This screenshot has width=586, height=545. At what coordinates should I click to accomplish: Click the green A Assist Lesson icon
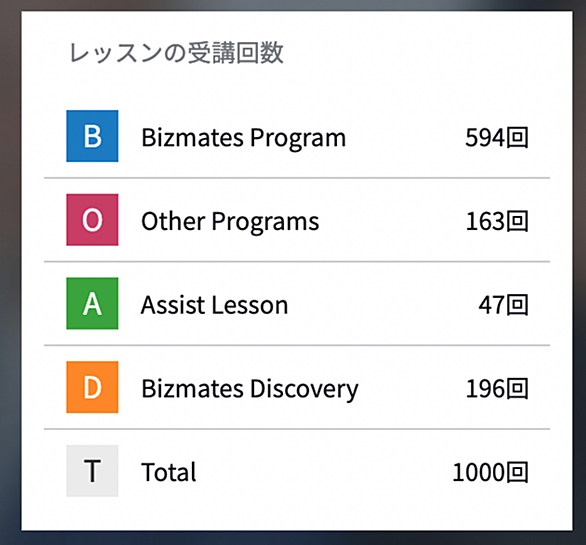point(92,304)
